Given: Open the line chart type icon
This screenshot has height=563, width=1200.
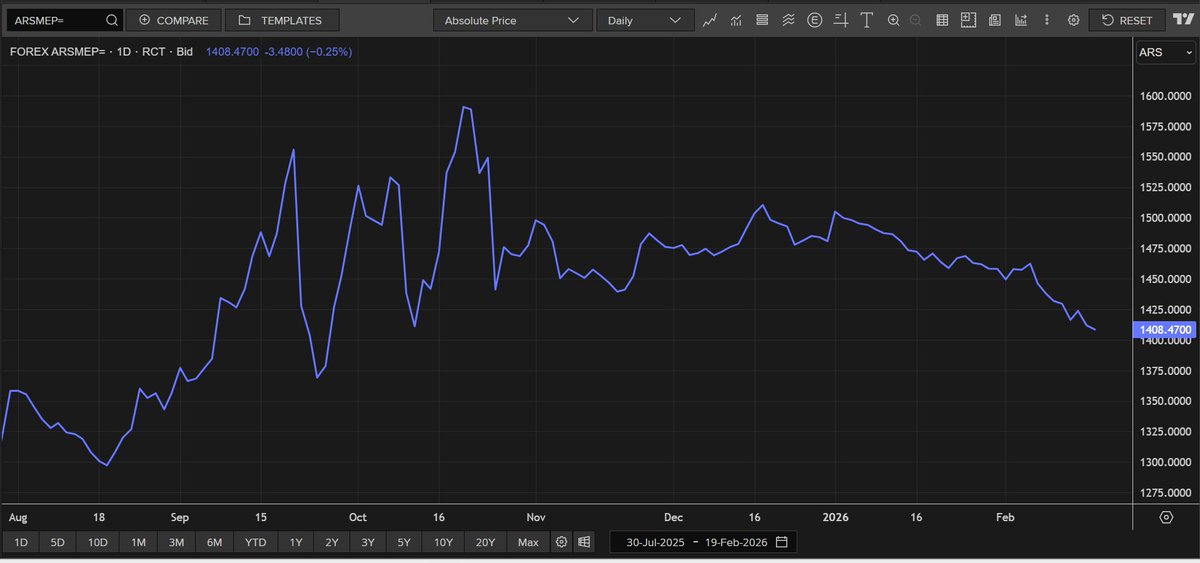Looking at the screenshot, I should [x=710, y=20].
